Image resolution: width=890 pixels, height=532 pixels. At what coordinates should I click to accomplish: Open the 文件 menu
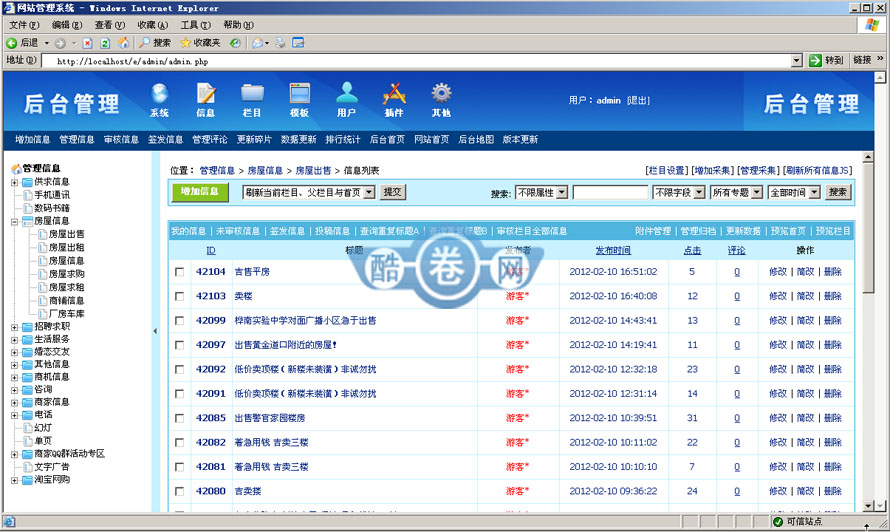[24, 25]
